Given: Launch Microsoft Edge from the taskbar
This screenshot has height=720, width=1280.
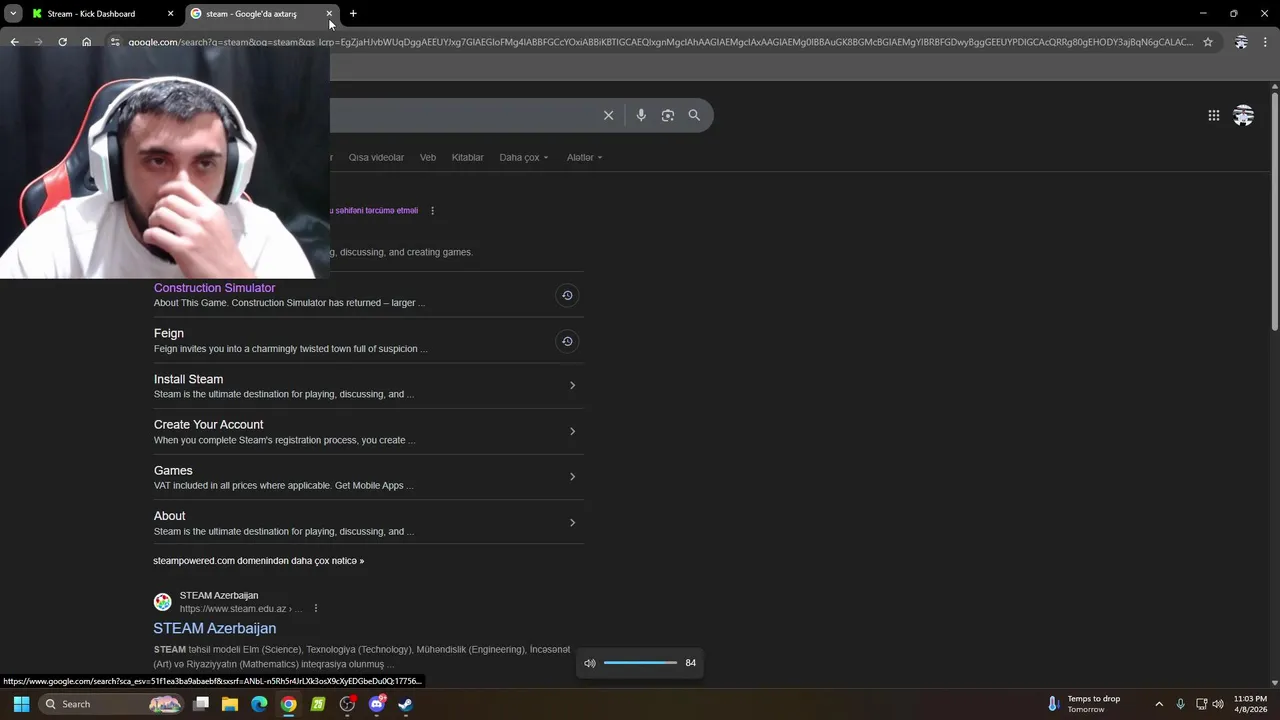Looking at the screenshot, I should click(x=259, y=704).
